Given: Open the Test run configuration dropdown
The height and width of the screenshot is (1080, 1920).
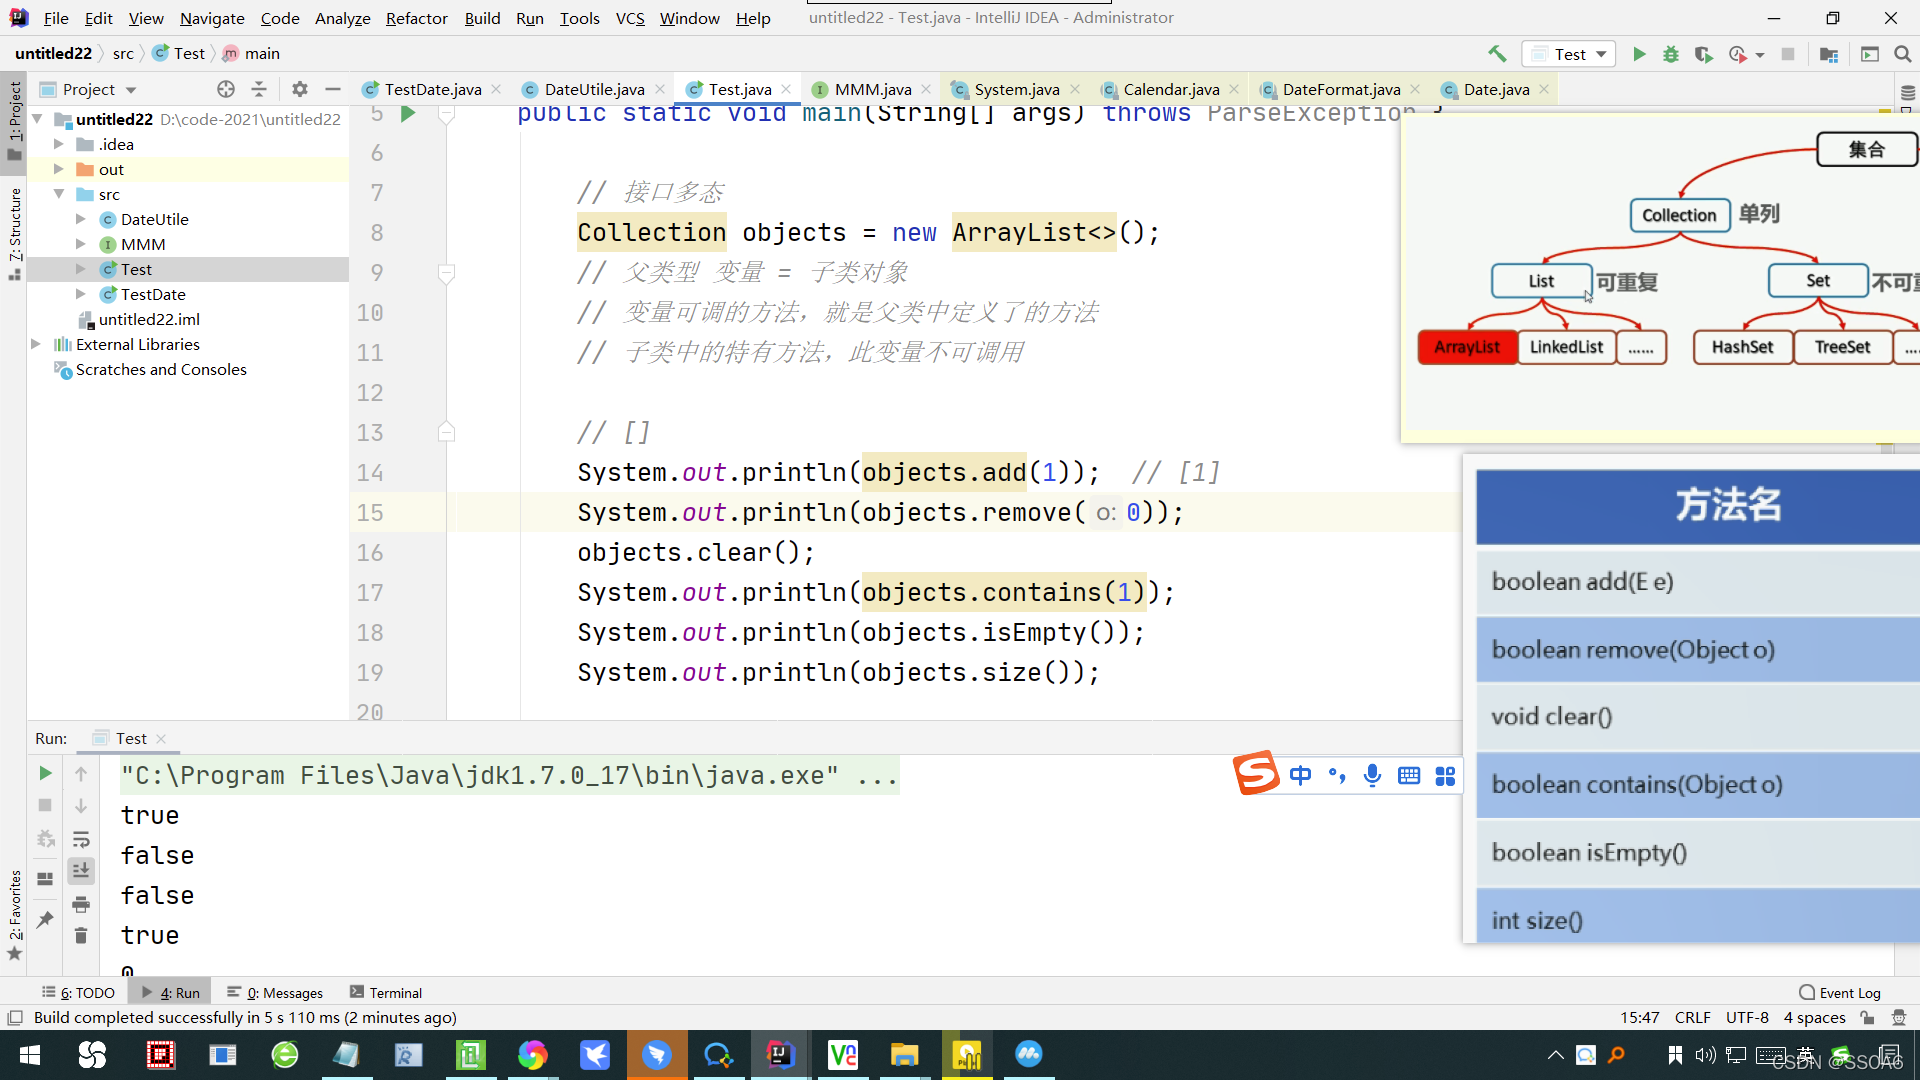Looking at the screenshot, I should 1569,54.
